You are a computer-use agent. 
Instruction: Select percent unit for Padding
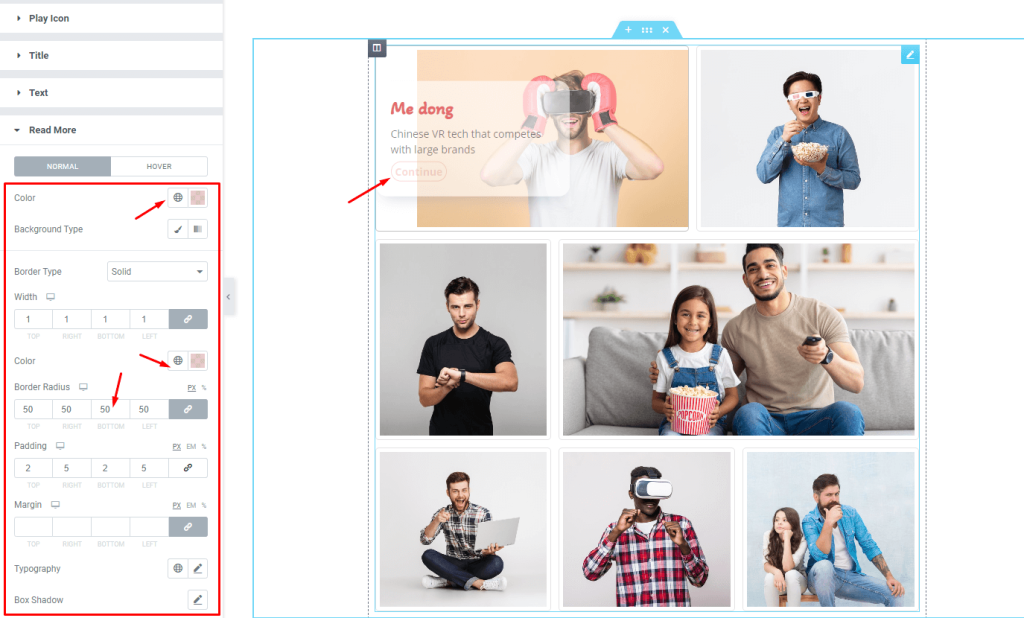click(x=204, y=447)
